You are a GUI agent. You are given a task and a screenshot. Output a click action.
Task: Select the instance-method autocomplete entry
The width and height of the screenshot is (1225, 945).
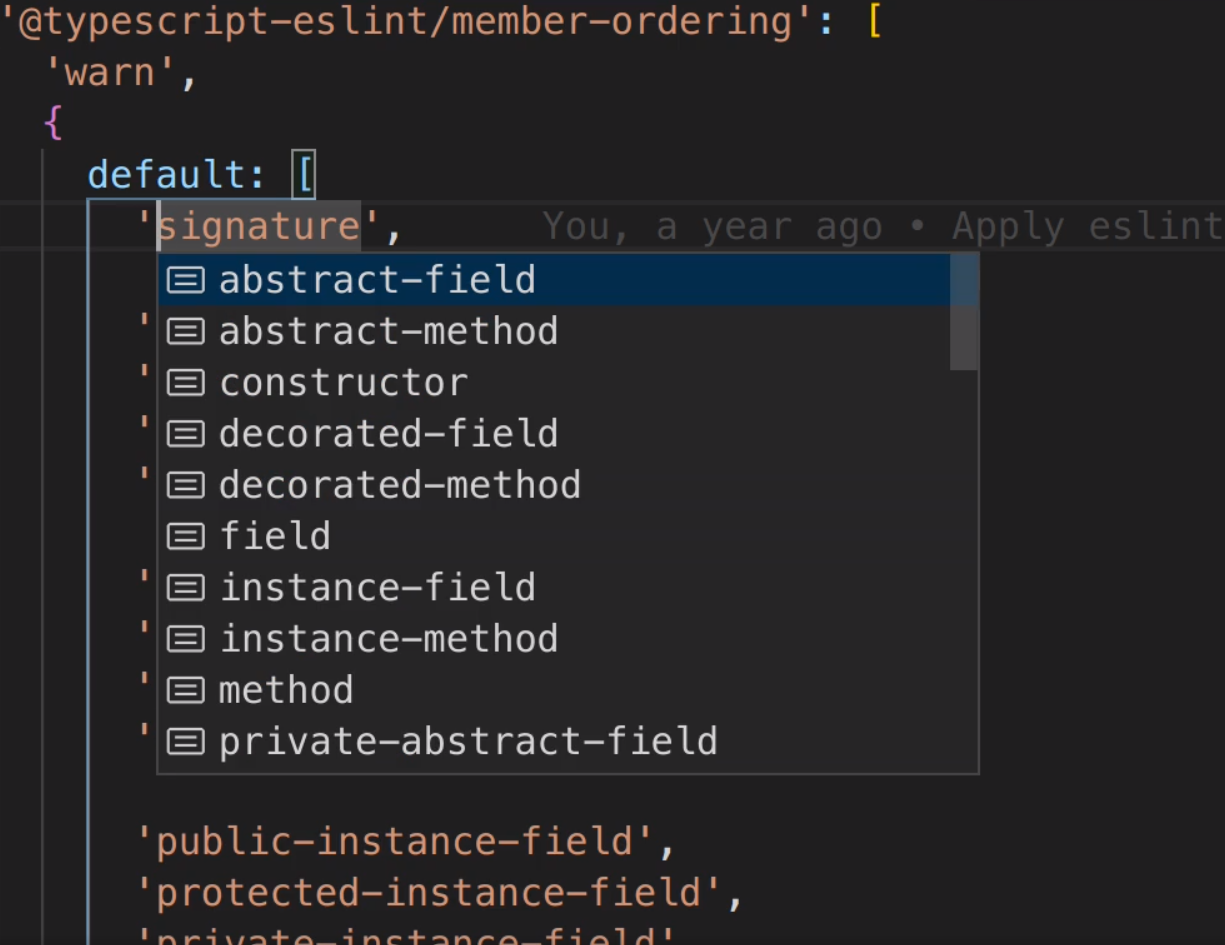[388, 639]
